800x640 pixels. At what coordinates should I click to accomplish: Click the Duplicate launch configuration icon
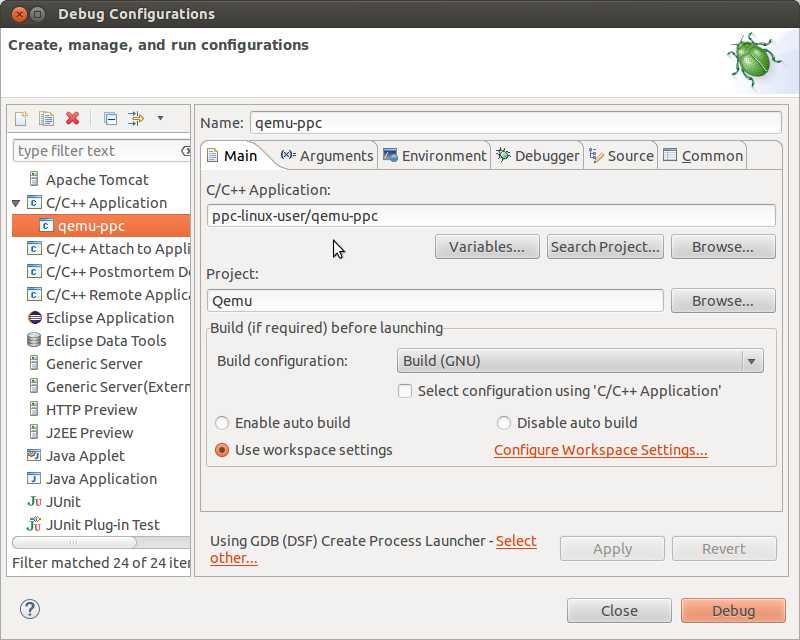46,119
